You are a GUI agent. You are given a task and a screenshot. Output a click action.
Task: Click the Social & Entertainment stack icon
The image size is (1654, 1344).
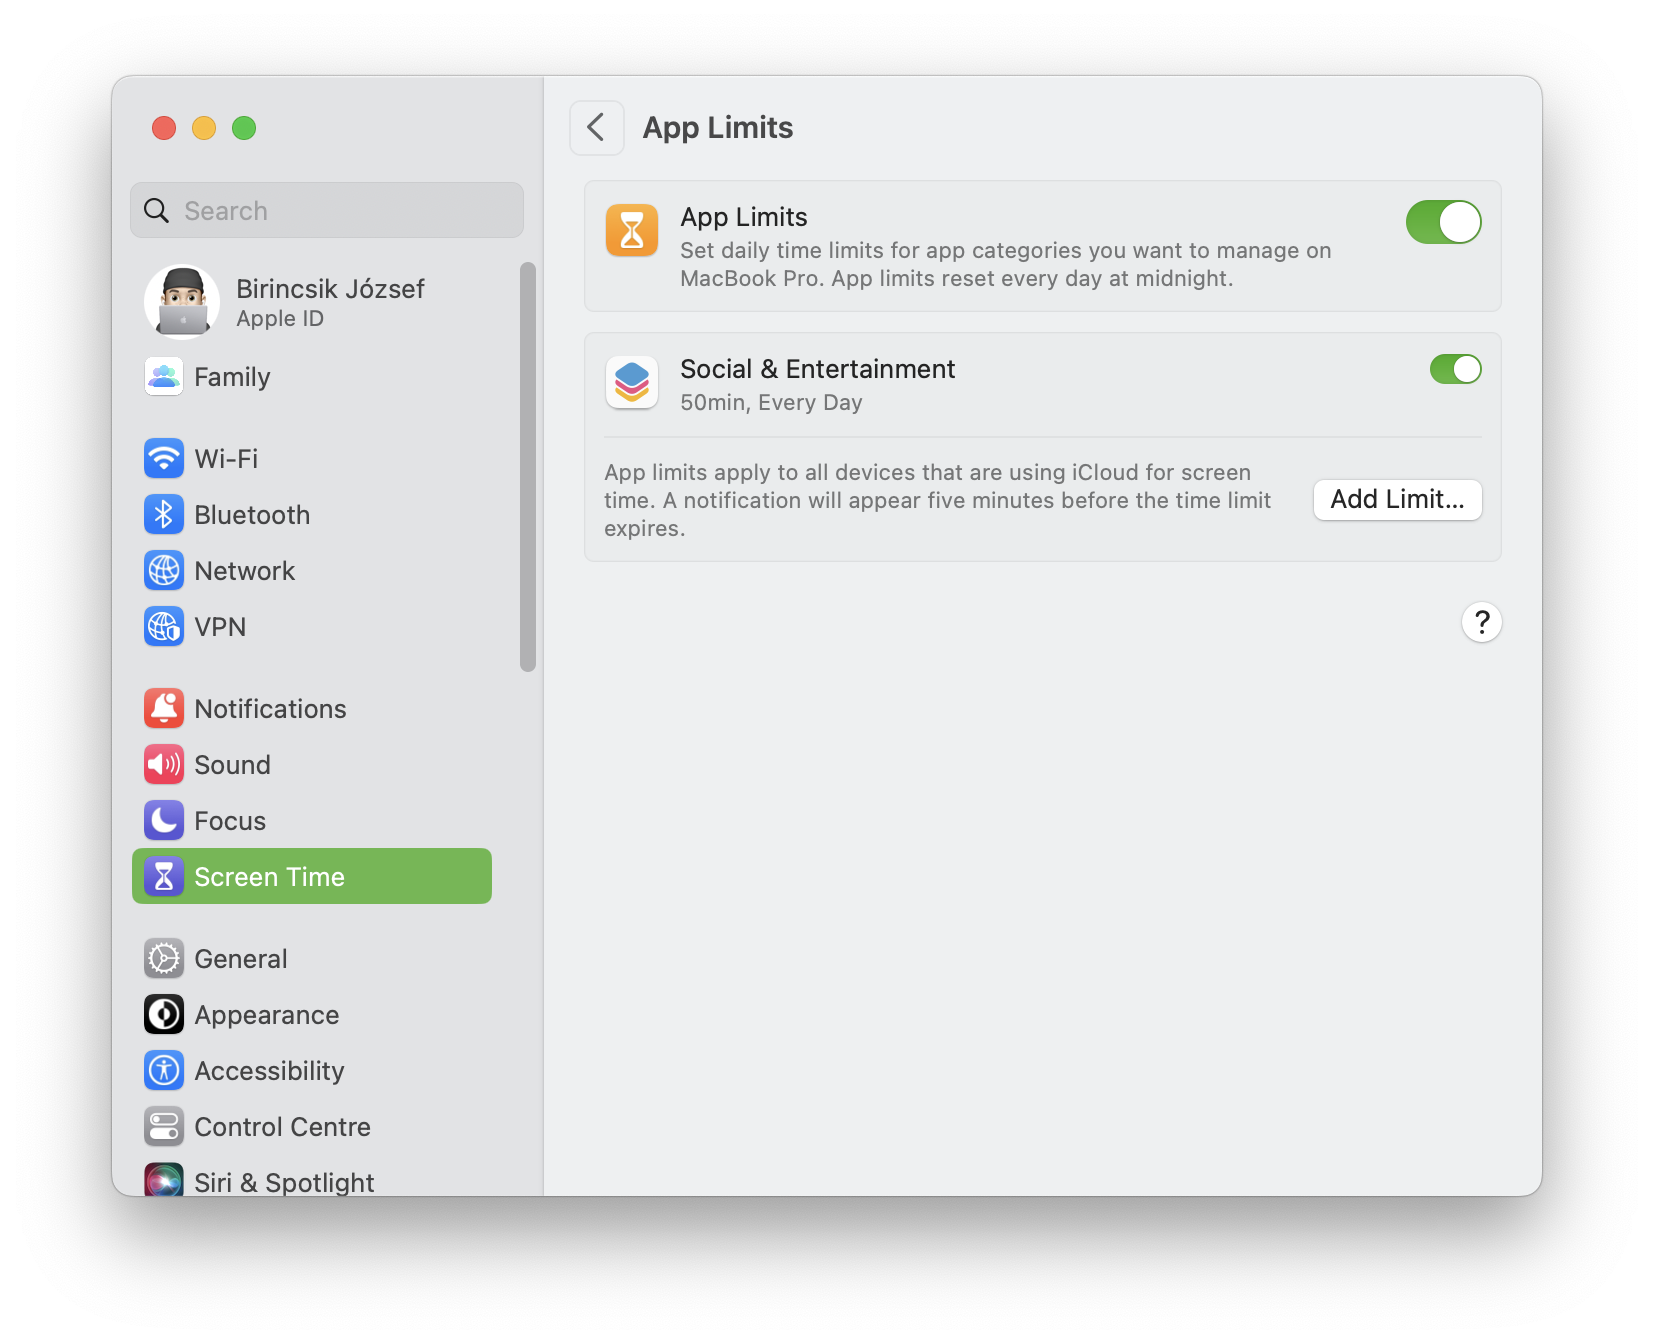(632, 382)
